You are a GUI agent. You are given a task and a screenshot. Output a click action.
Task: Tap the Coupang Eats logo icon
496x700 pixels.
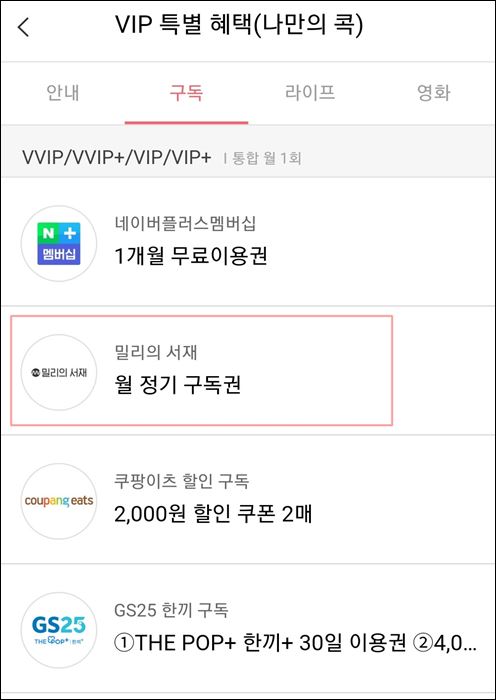click(59, 501)
